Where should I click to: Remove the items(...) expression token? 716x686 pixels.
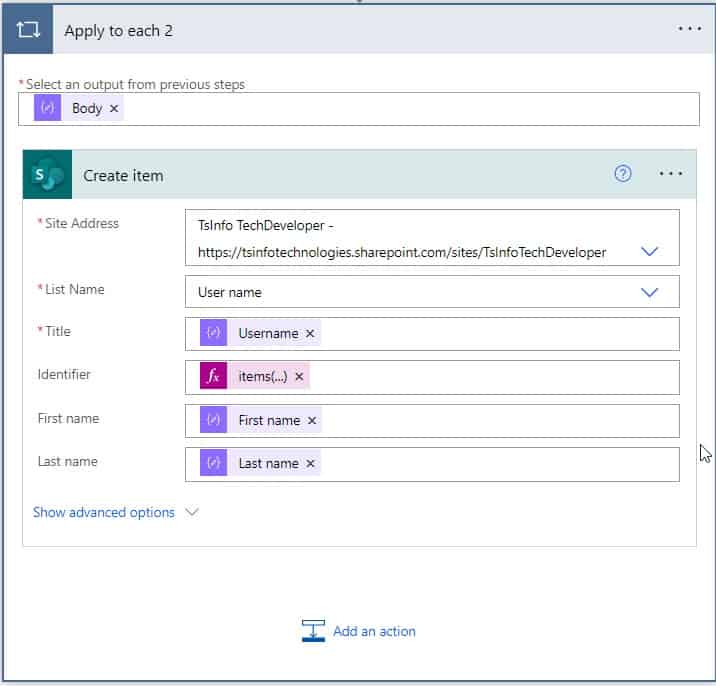[x=299, y=376]
